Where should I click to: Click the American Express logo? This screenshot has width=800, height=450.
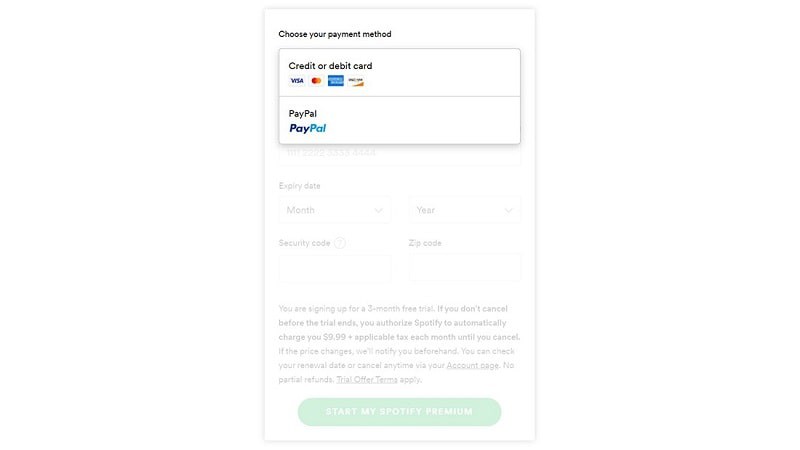[336, 81]
